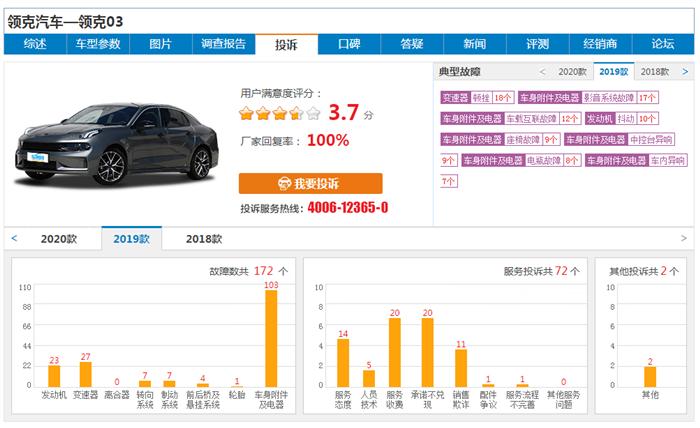
Task: Click the headset icon on 我要投诉 button
Action: click(x=284, y=183)
